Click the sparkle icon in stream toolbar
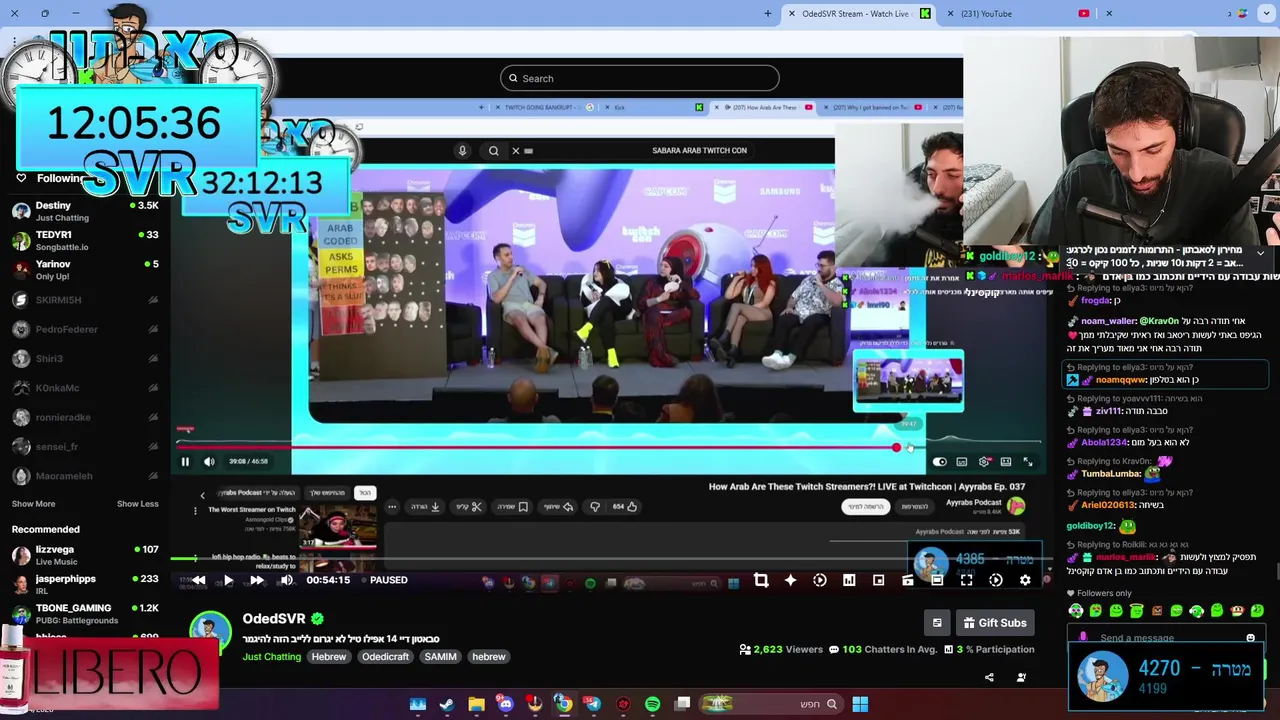Viewport: 1280px width, 720px height. tap(790, 580)
